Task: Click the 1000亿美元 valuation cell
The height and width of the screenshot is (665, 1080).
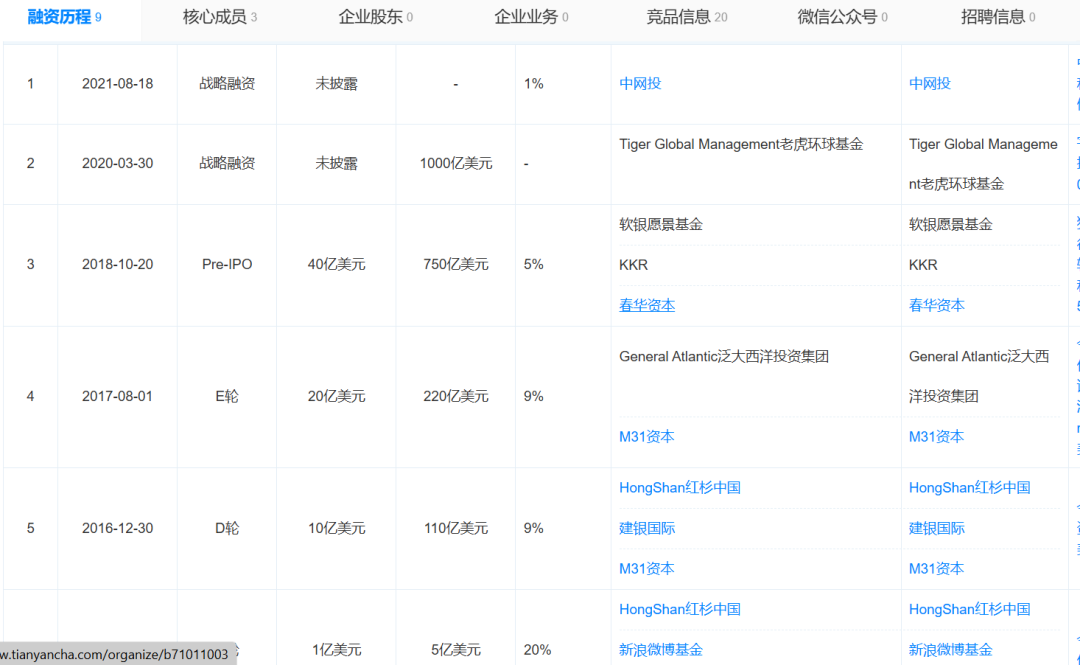Action: (x=456, y=163)
